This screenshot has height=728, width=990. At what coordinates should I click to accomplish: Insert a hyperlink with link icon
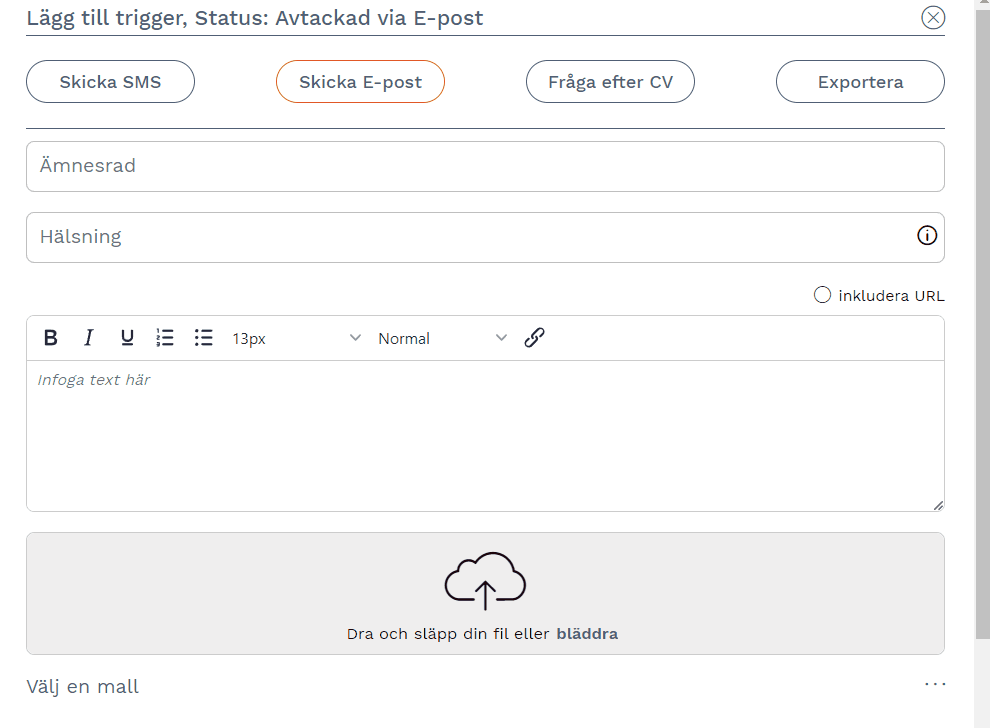535,337
